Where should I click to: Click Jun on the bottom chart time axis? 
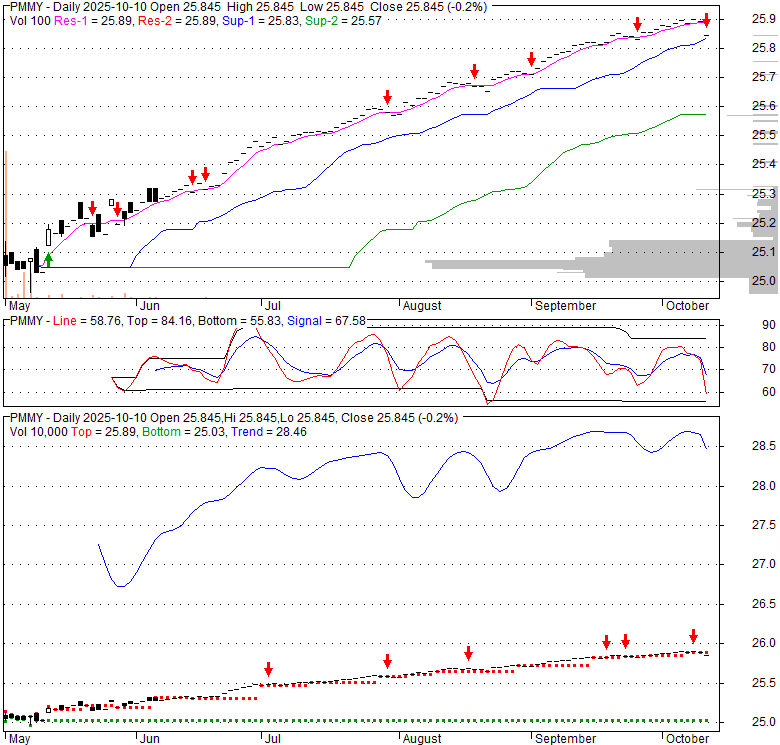[x=149, y=739]
